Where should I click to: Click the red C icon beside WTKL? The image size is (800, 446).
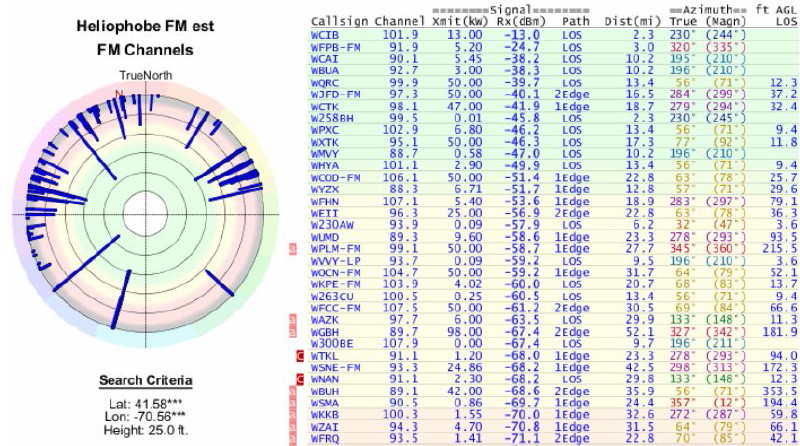(x=299, y=355)
